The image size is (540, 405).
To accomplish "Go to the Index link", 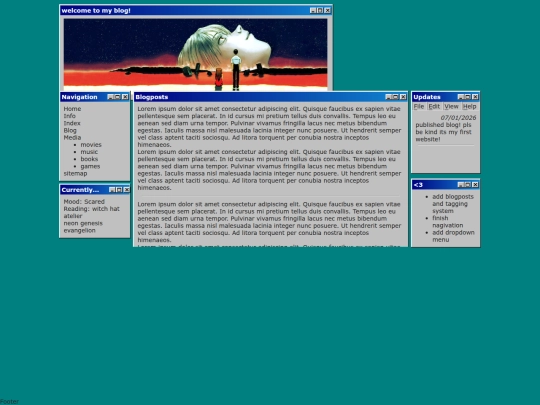I will point(72,123).
